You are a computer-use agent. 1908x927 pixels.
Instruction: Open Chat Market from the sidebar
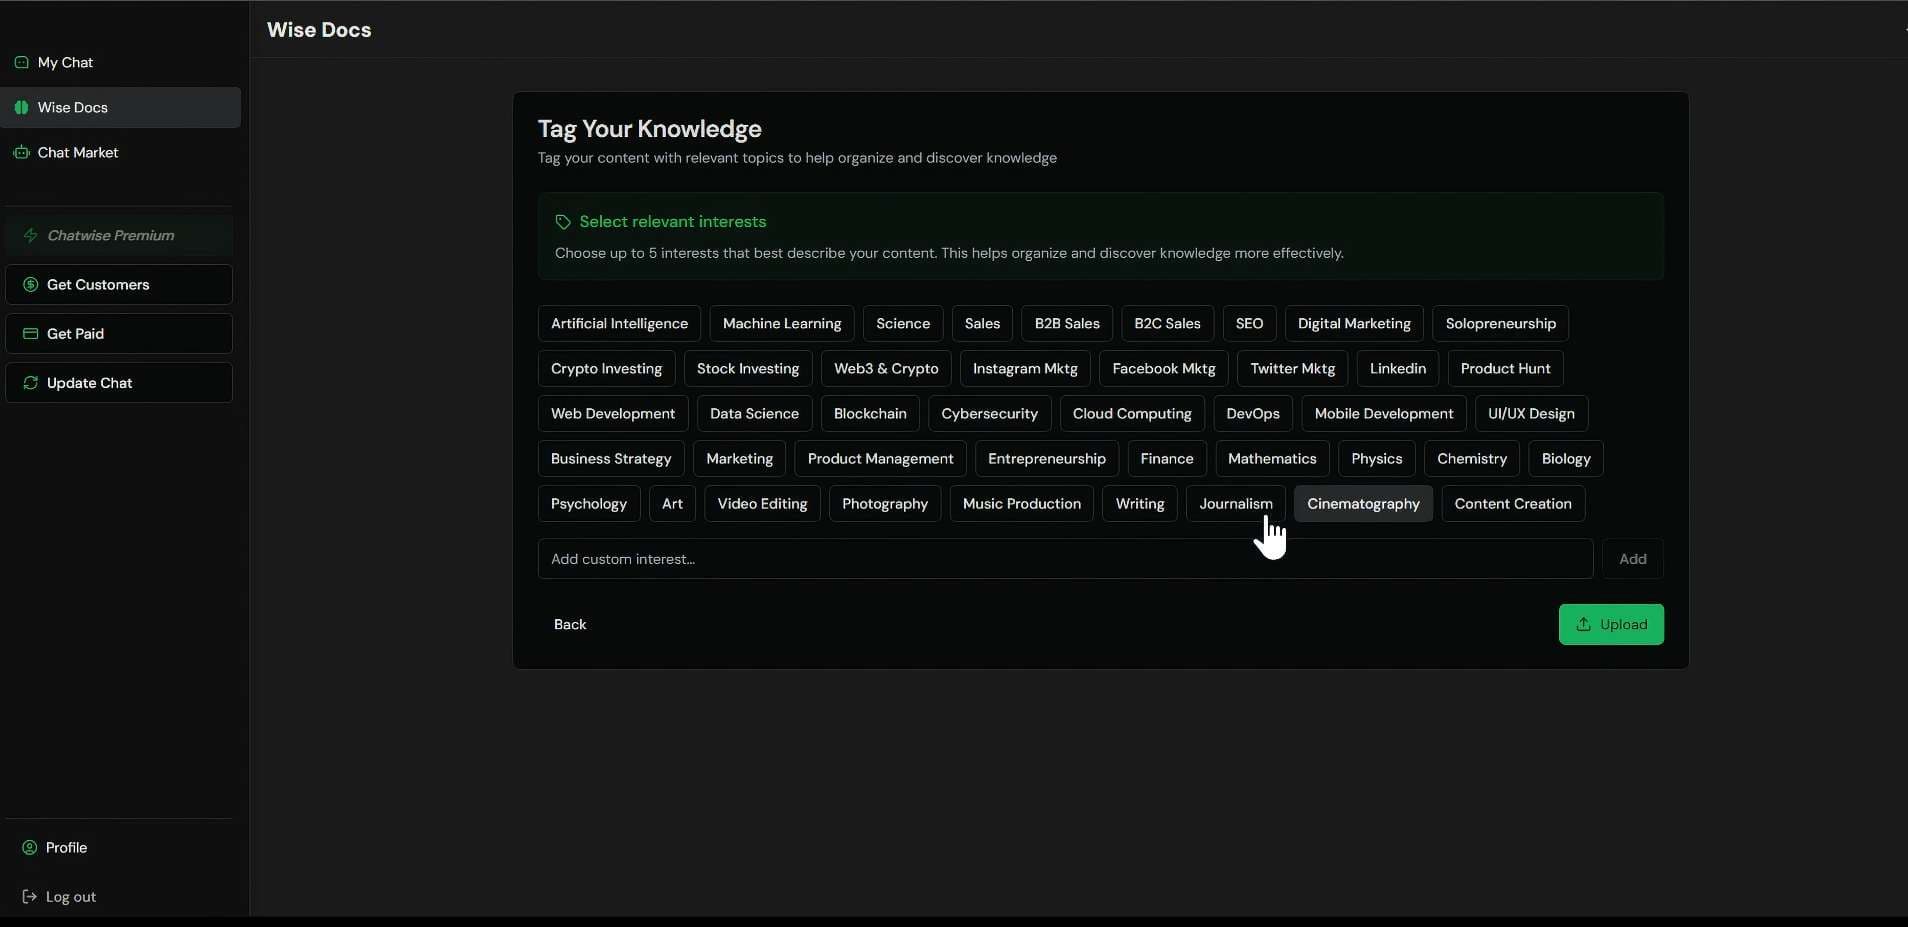(x=78, y=152)
